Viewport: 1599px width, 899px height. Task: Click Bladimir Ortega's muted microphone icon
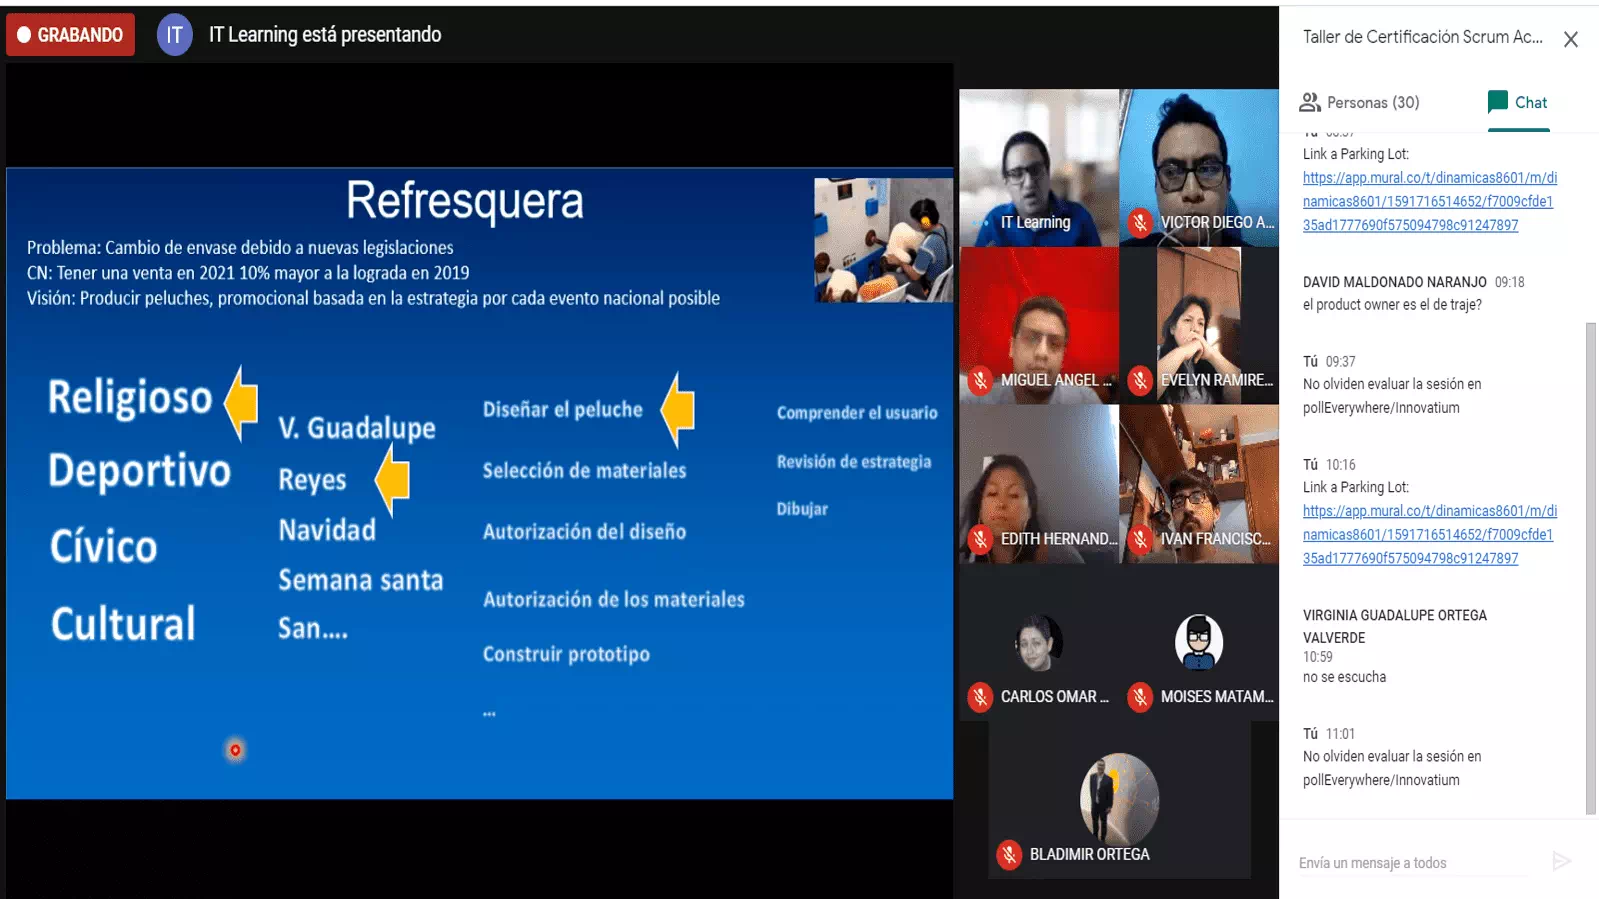[x=1009, y=855]
